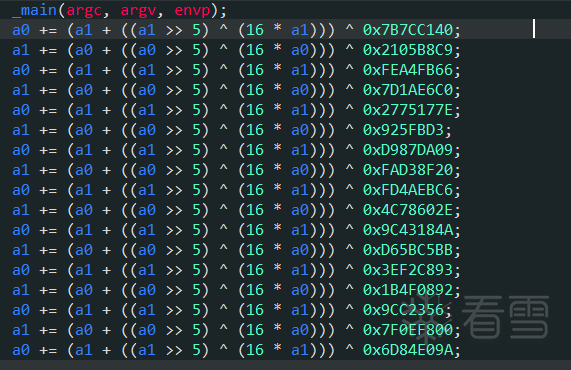
Task: Click the += operator on the 0x7B7CC140 line
Action: tap(48, 30)
